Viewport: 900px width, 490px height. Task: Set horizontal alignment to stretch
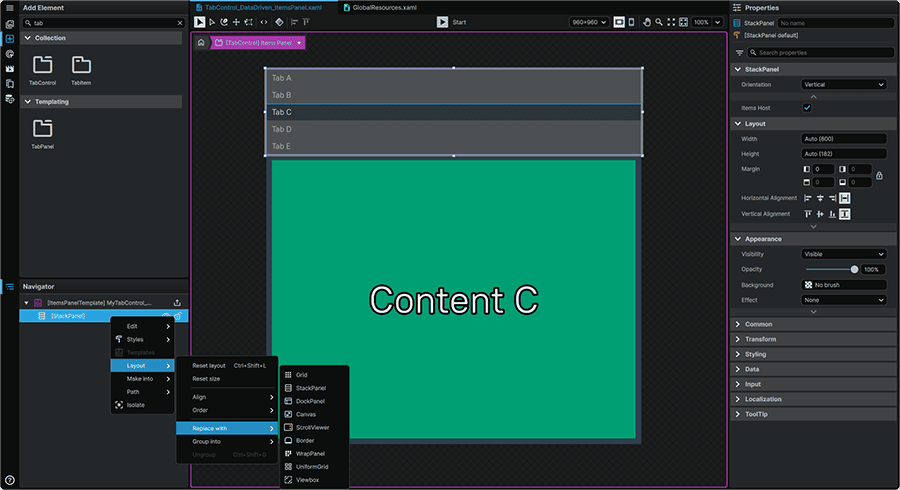(x=844, y=198)
